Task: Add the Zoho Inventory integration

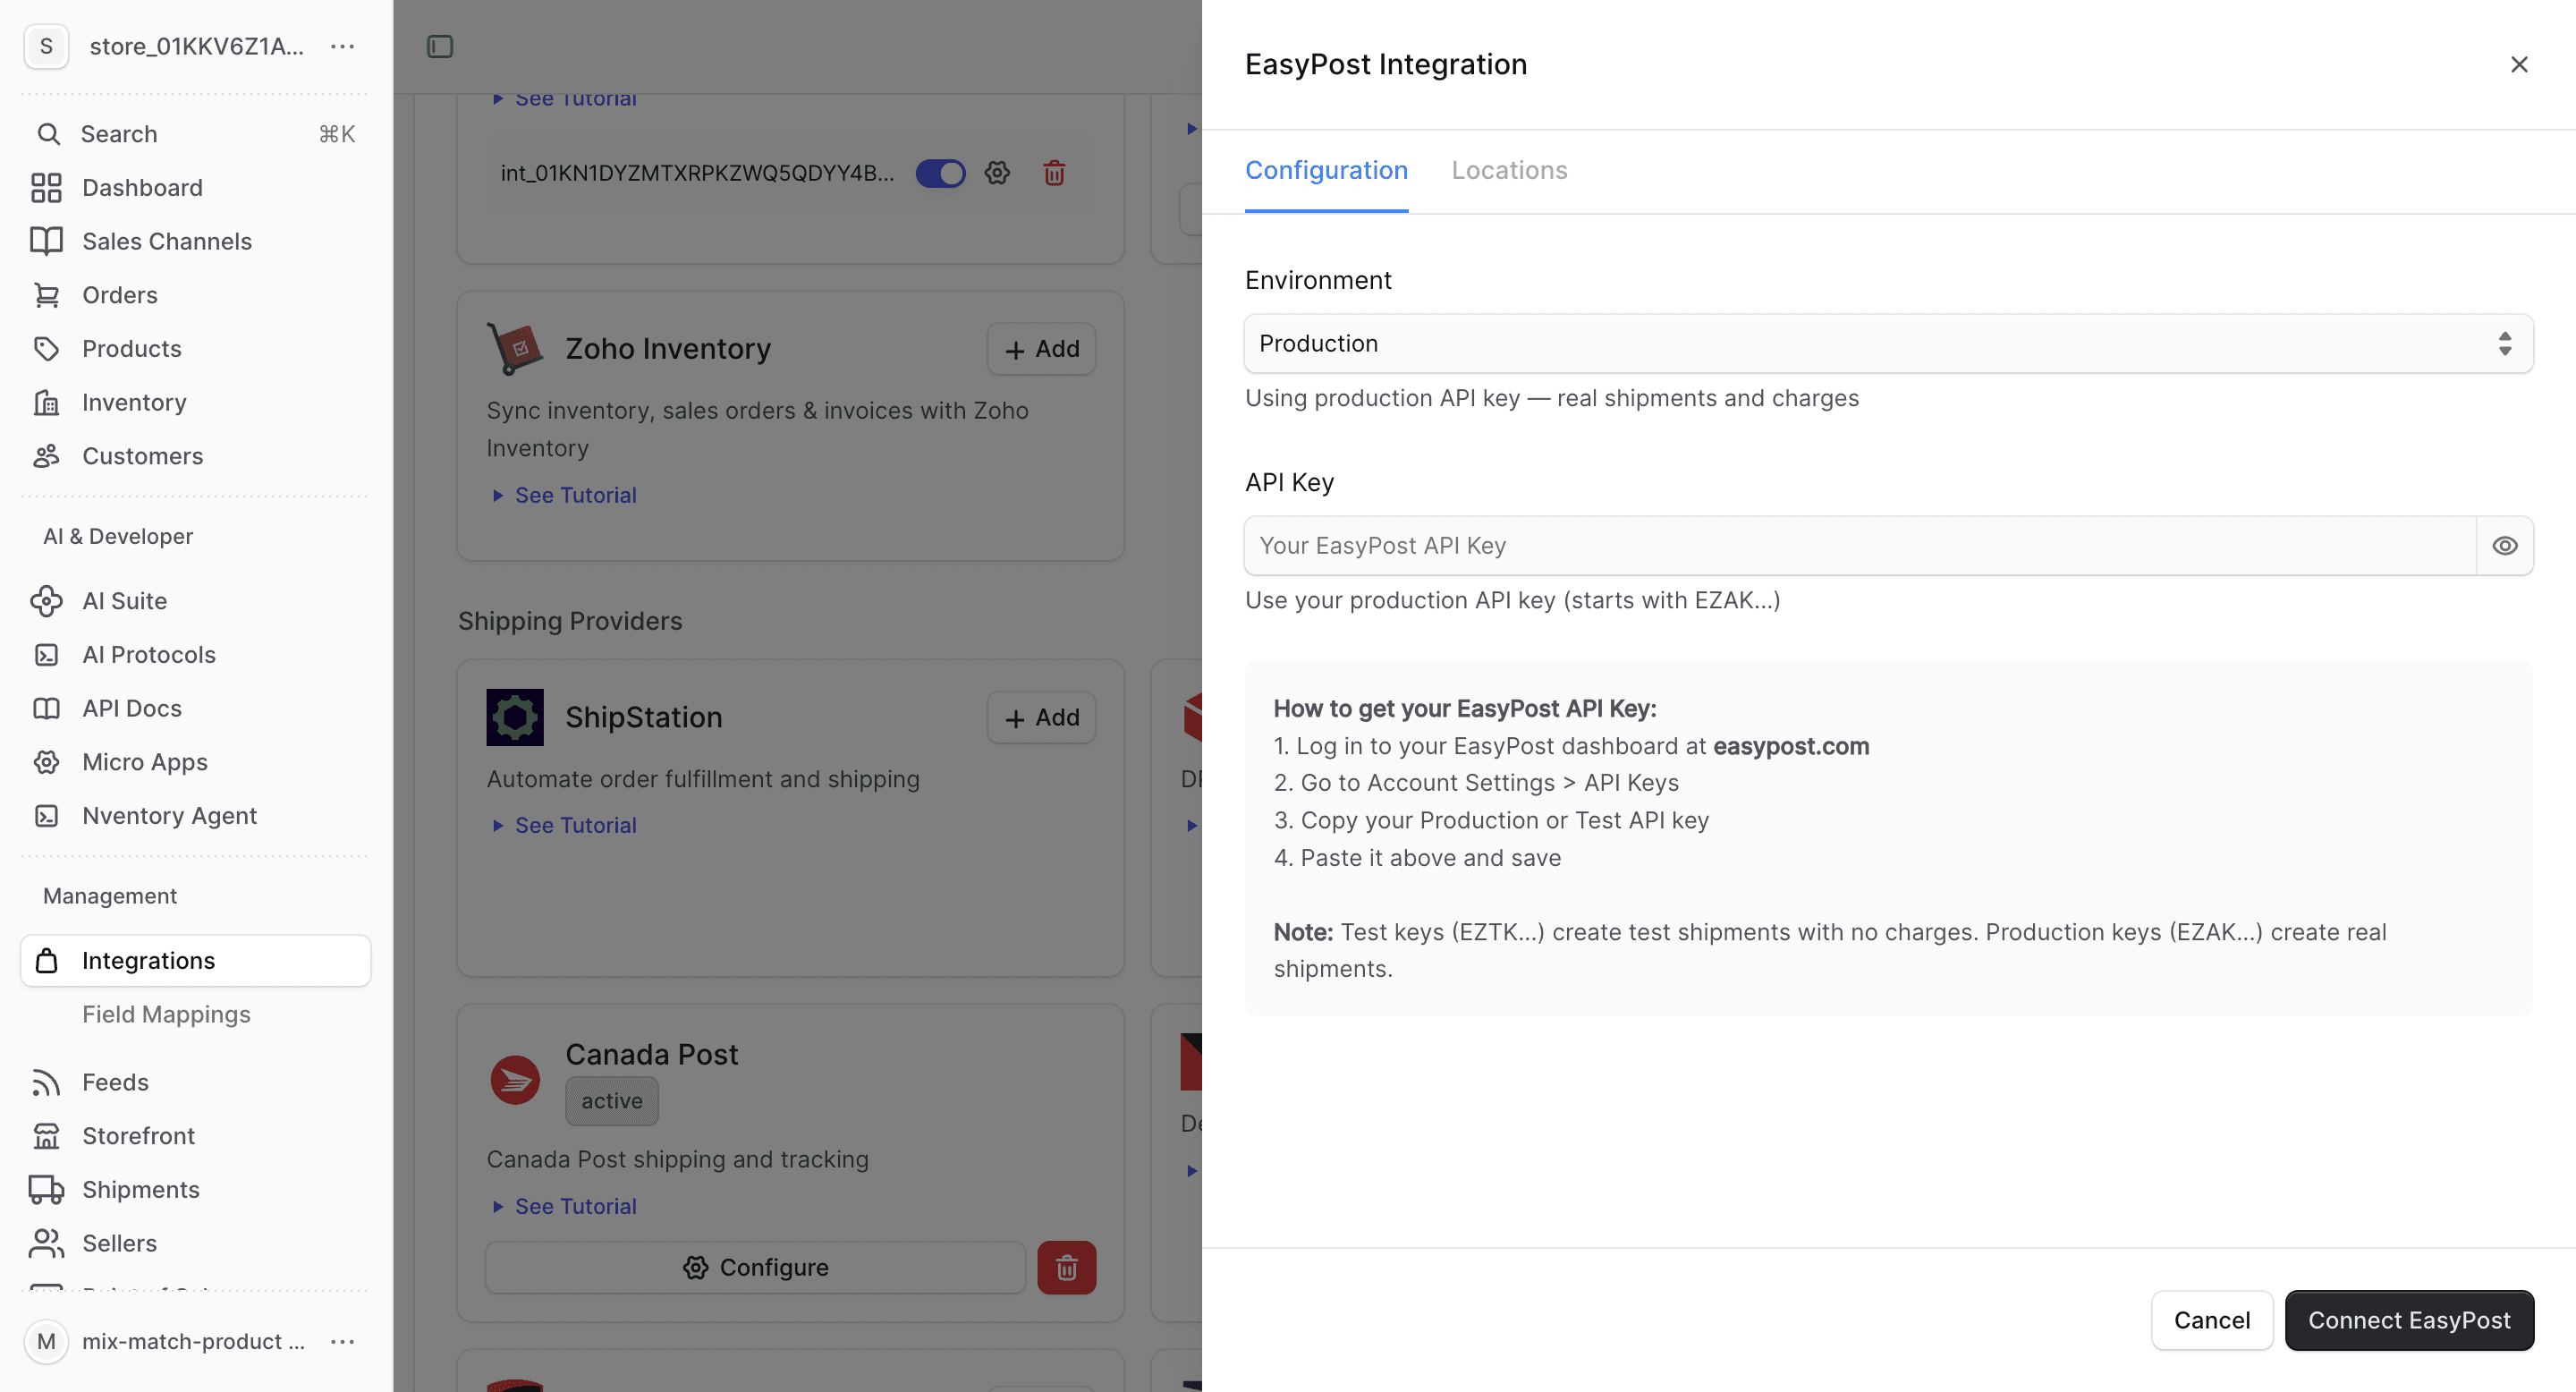Action: coord(1041,349)
